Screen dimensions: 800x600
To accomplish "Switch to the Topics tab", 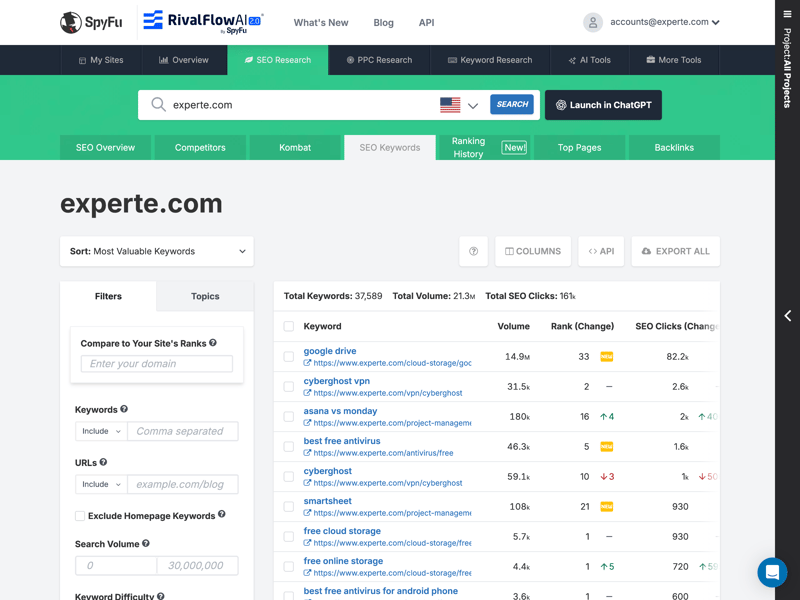I will tap(205, 296).
